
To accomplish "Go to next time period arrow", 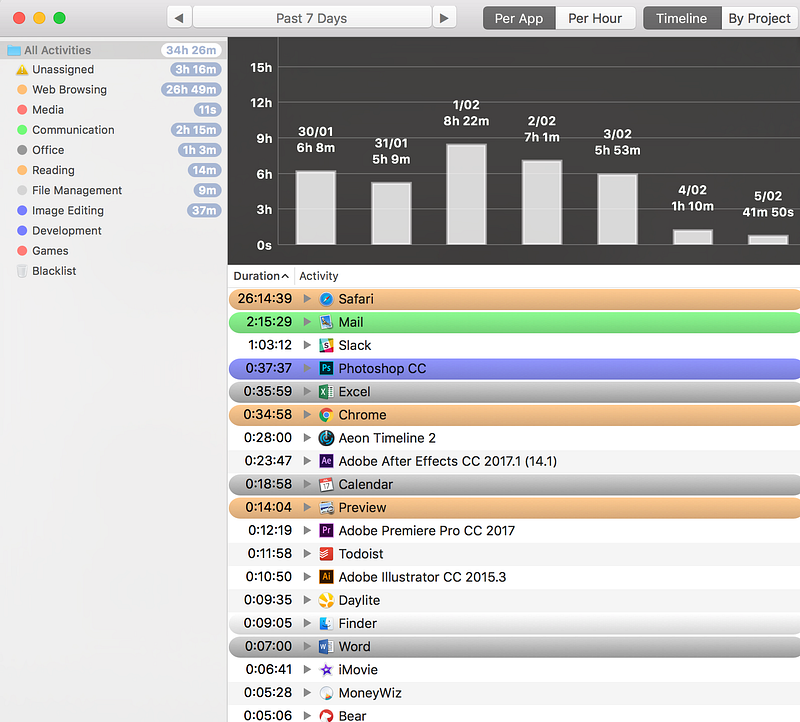I will coord(444,18).
